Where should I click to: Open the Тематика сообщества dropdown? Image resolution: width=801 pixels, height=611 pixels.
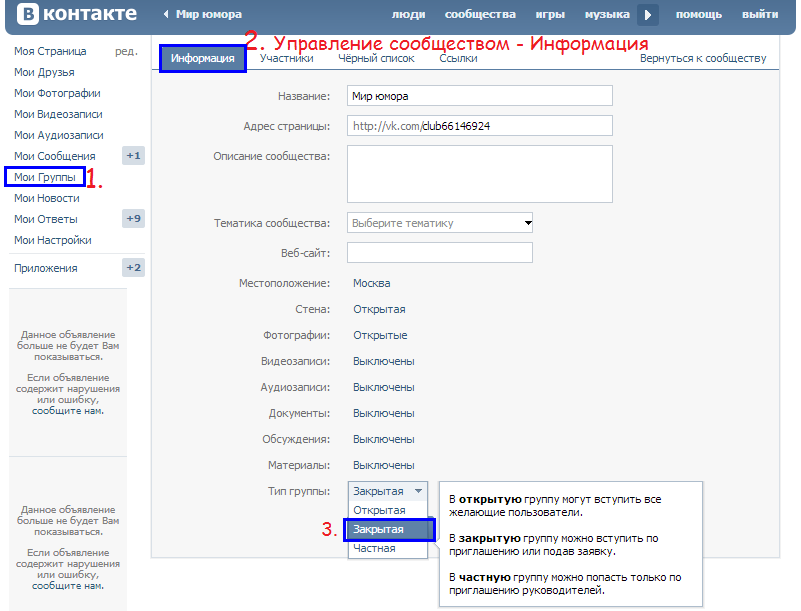click(440, 223)
